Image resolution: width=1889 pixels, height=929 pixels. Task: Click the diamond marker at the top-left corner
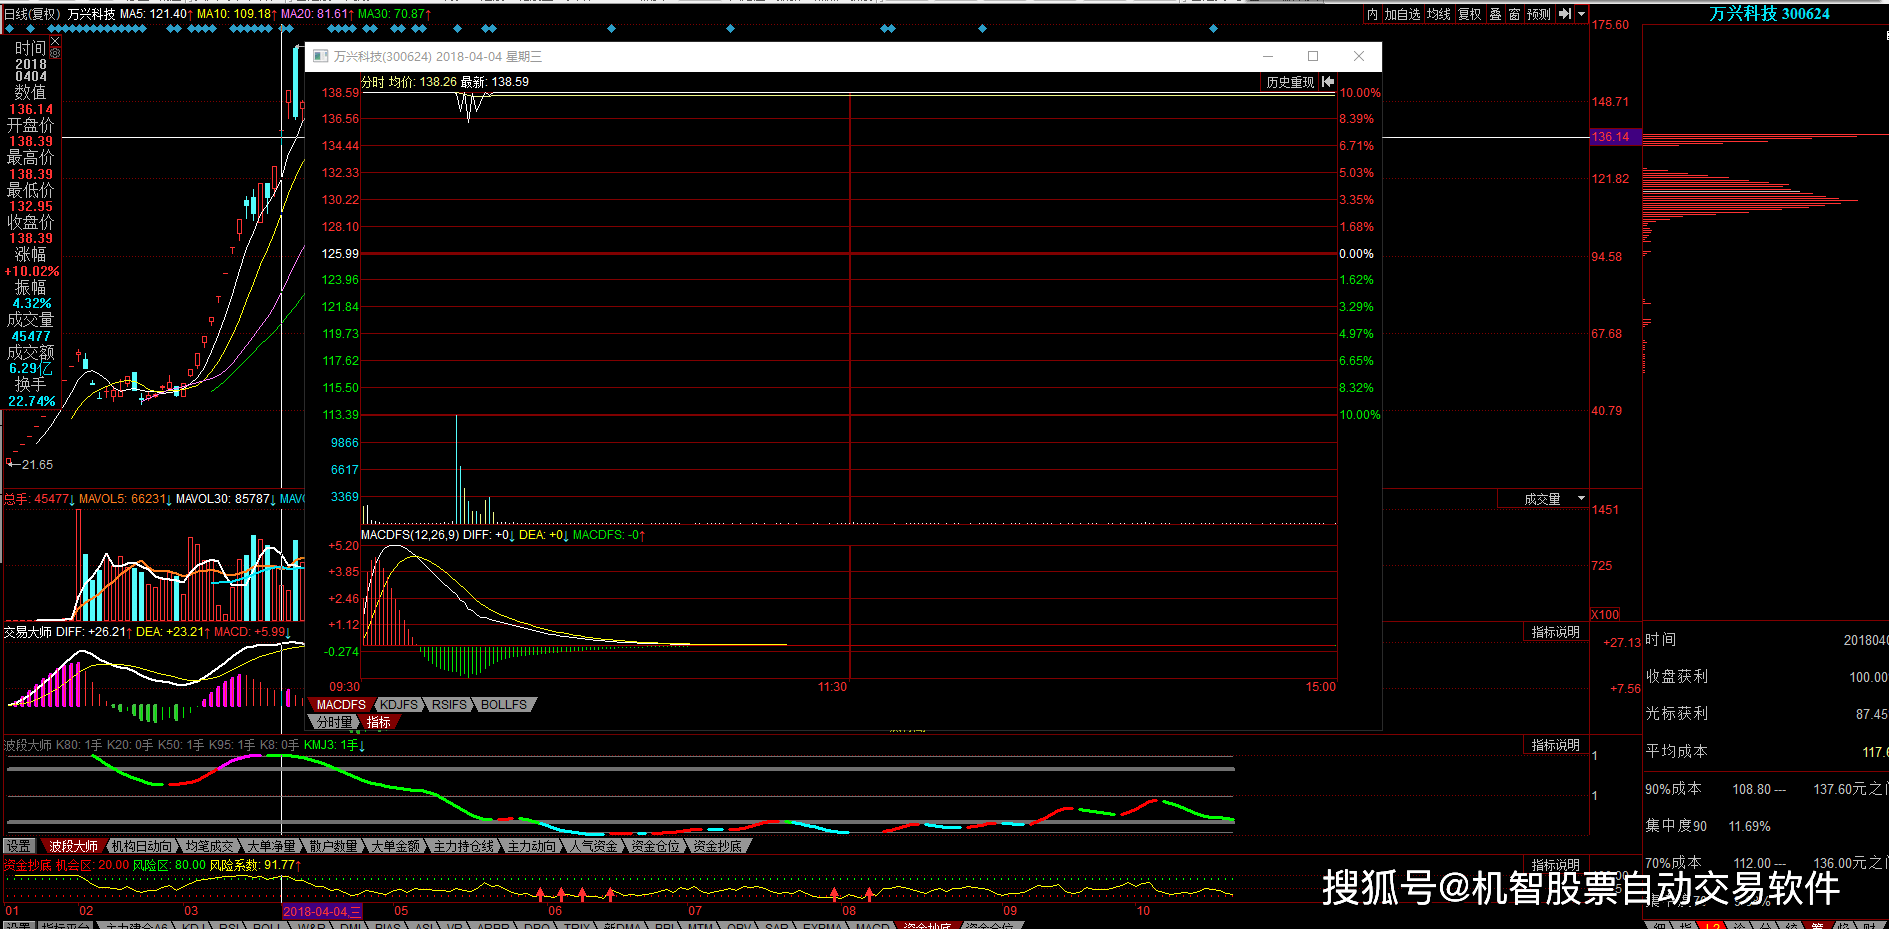click(x=9, y=29)
